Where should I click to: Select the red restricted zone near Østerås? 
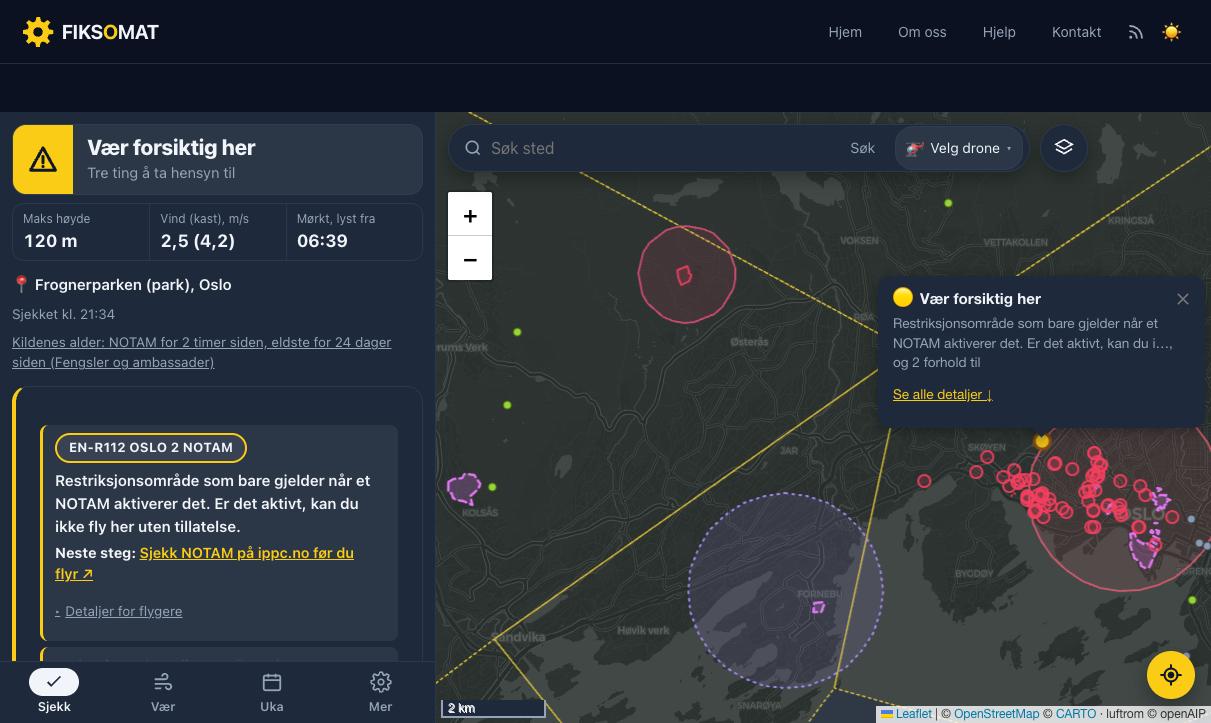click(x=687, y=274)
